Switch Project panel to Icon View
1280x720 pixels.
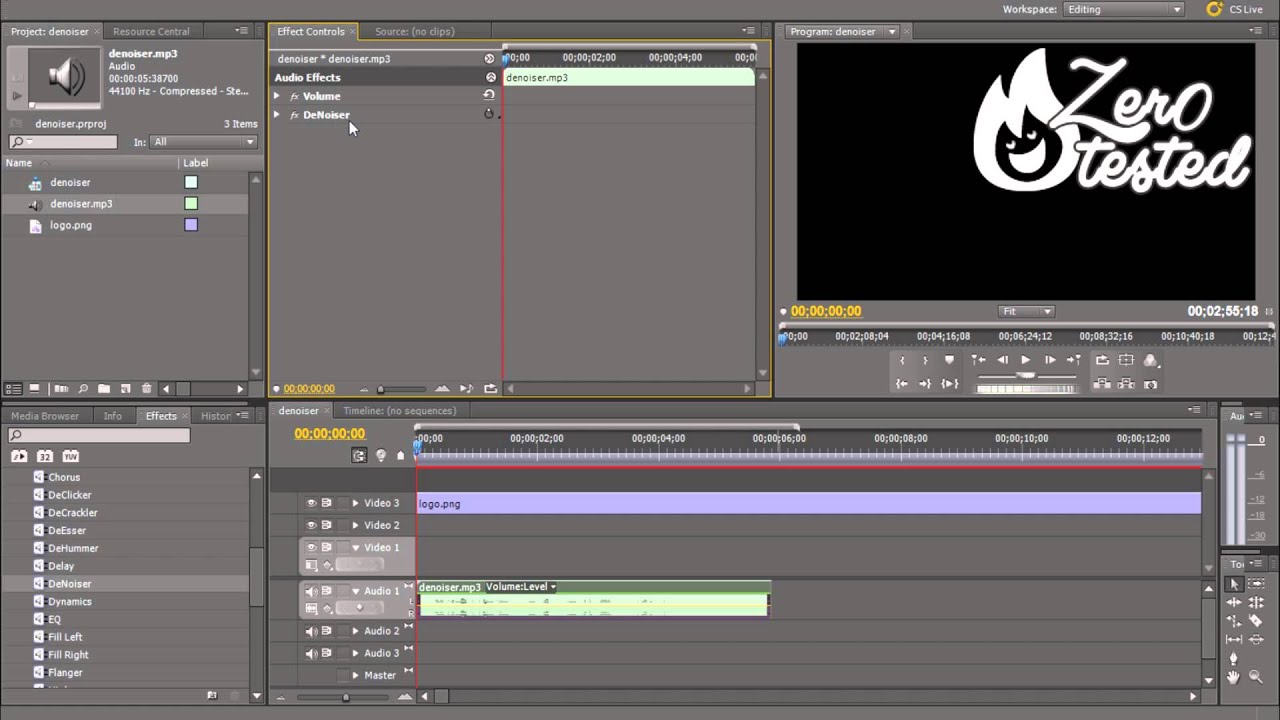(34, 389)
